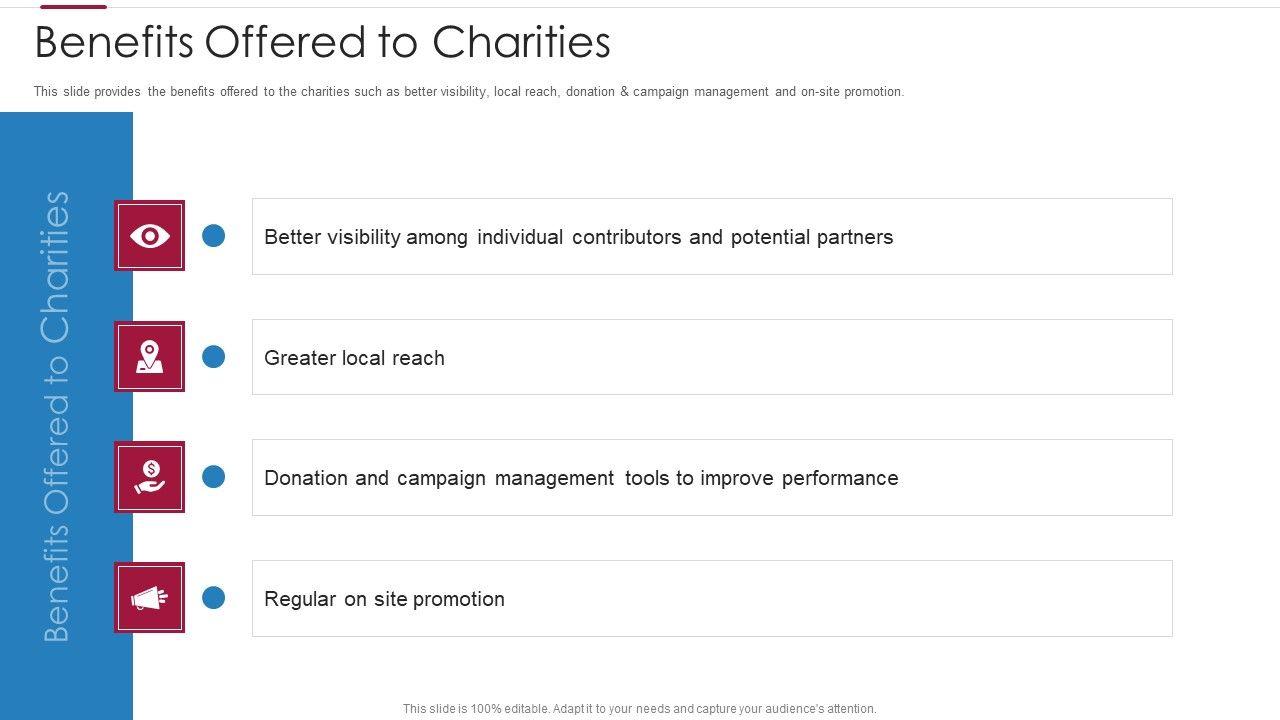This screenshot has height=720, width=1280.
Task: Select the thin gray divider line at top
Action: 700,7
